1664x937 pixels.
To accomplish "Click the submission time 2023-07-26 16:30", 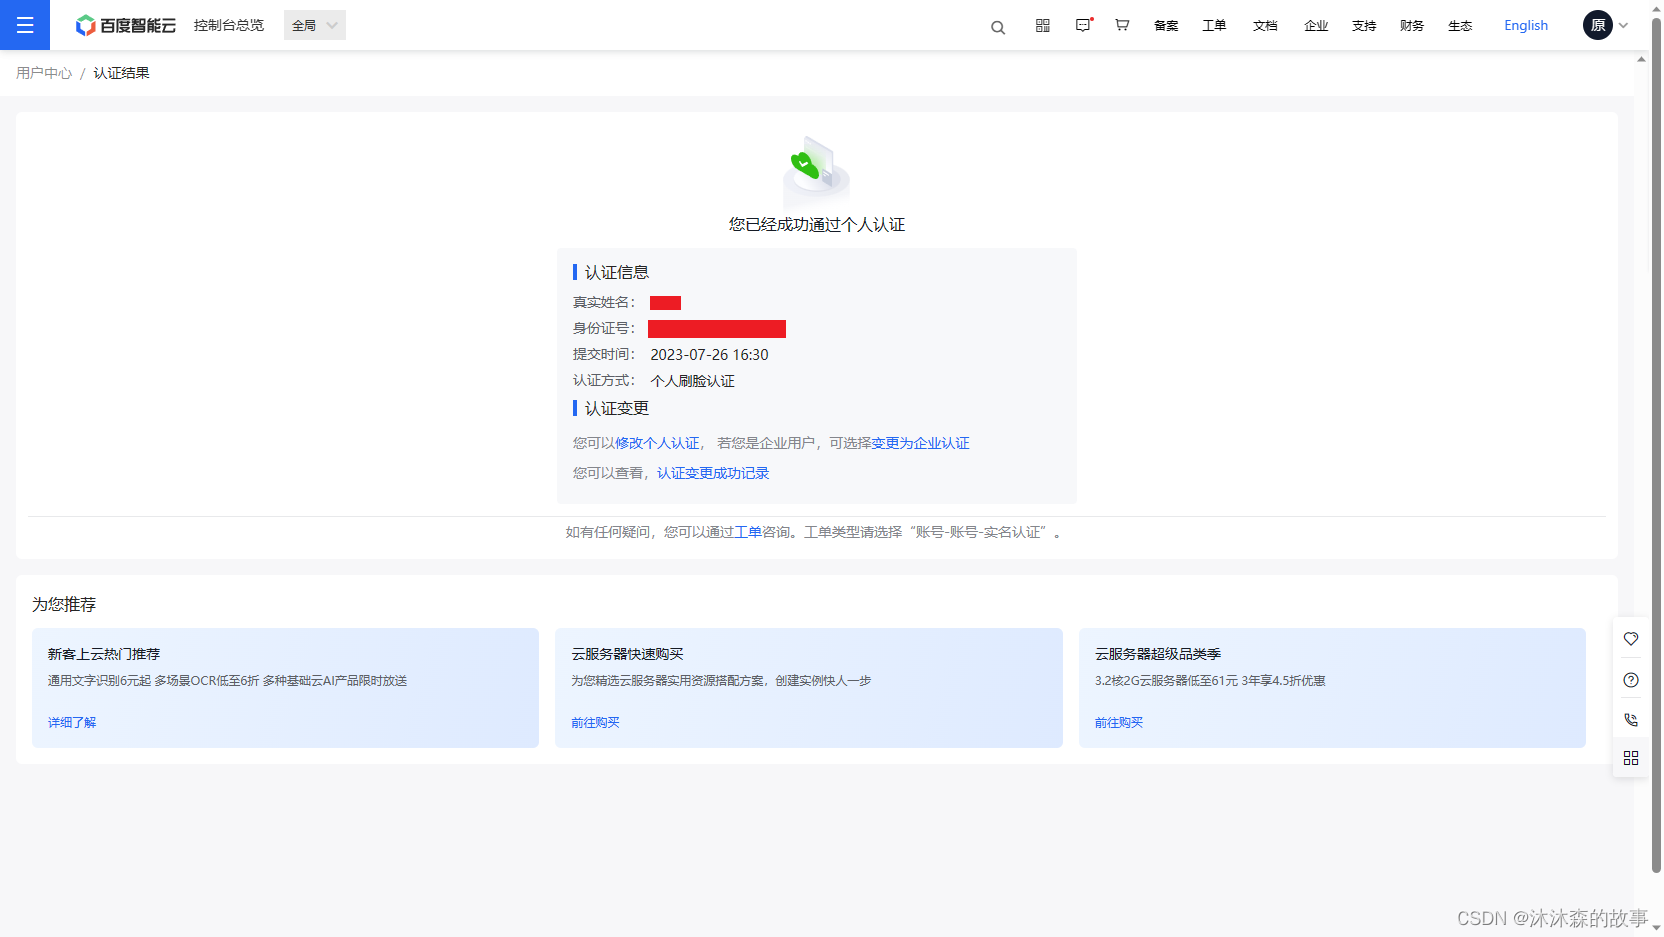I will coord(709,355).
